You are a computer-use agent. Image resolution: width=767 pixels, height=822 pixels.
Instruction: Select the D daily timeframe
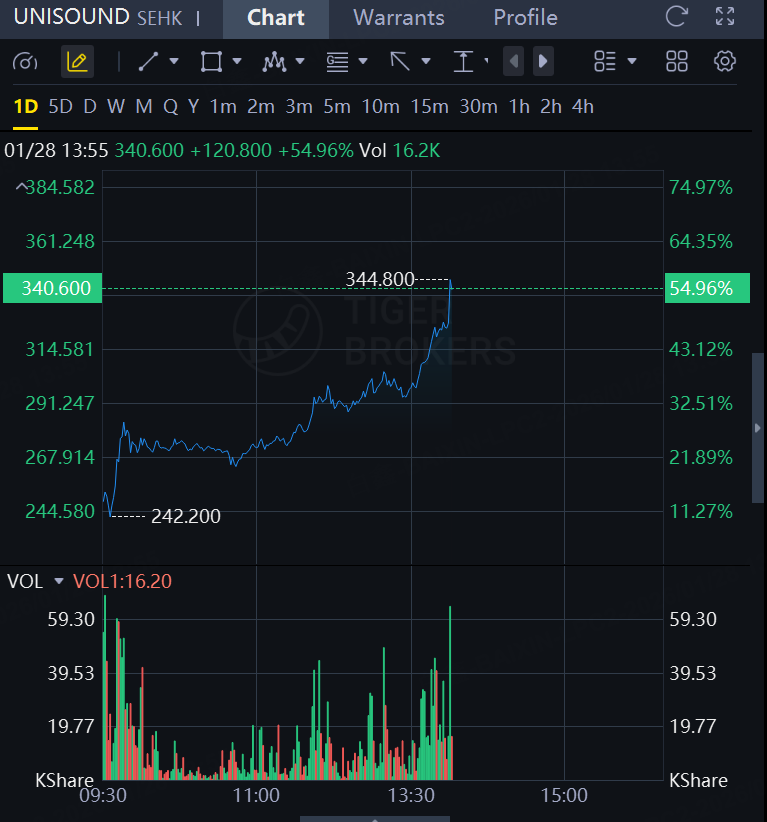90,107
